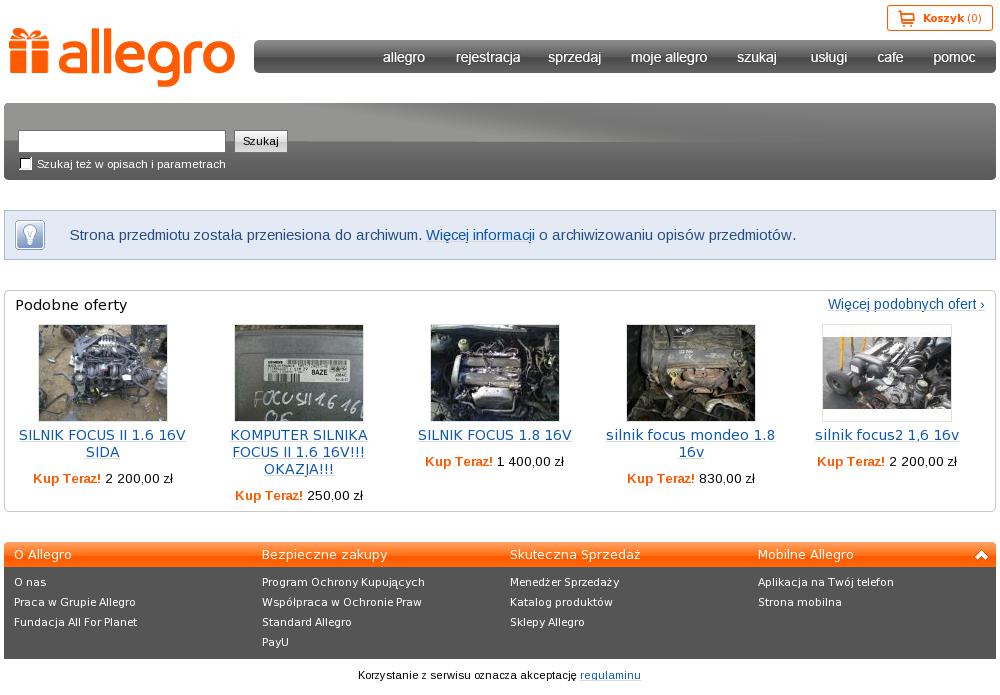The image size is (1000, 695).
Task: Open 'Współpraca w Ochronie Praw' footer link
Action: [342, 602]
